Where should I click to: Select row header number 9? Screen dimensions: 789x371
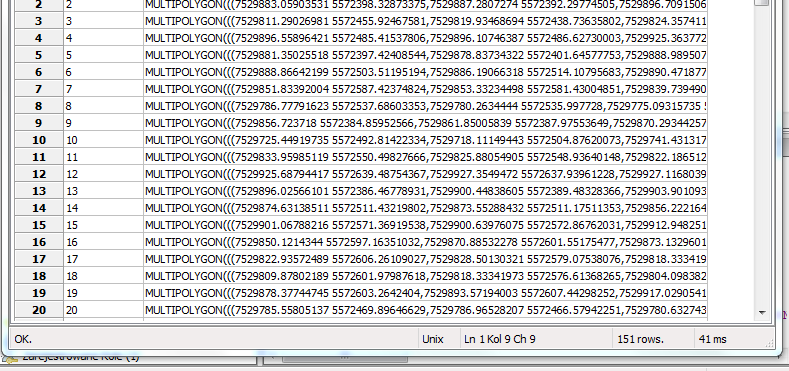[x=39, y=123]
